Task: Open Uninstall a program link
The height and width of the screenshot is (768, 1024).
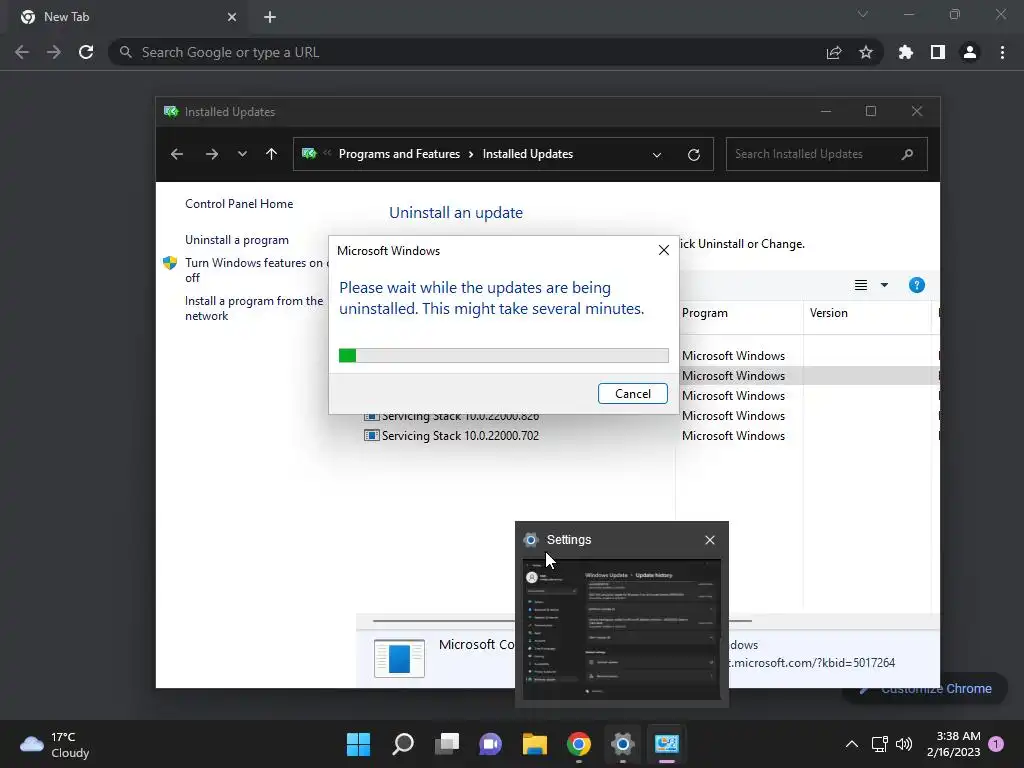Action: click(x=236, y=240)
